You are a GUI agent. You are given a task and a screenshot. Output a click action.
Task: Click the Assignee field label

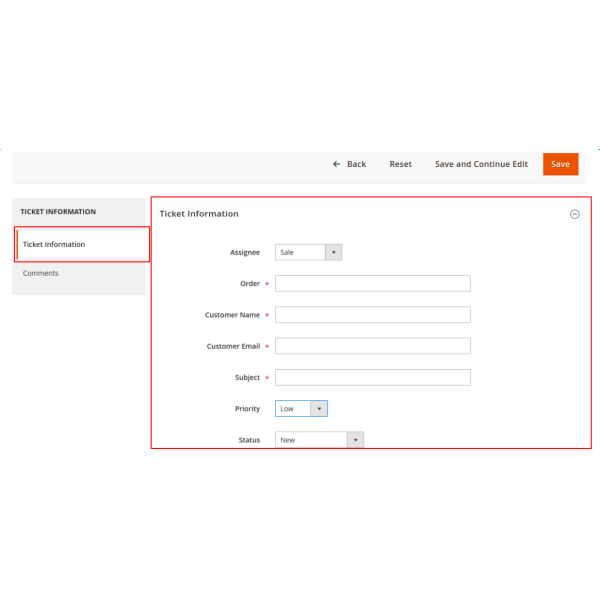click(244, 253)
